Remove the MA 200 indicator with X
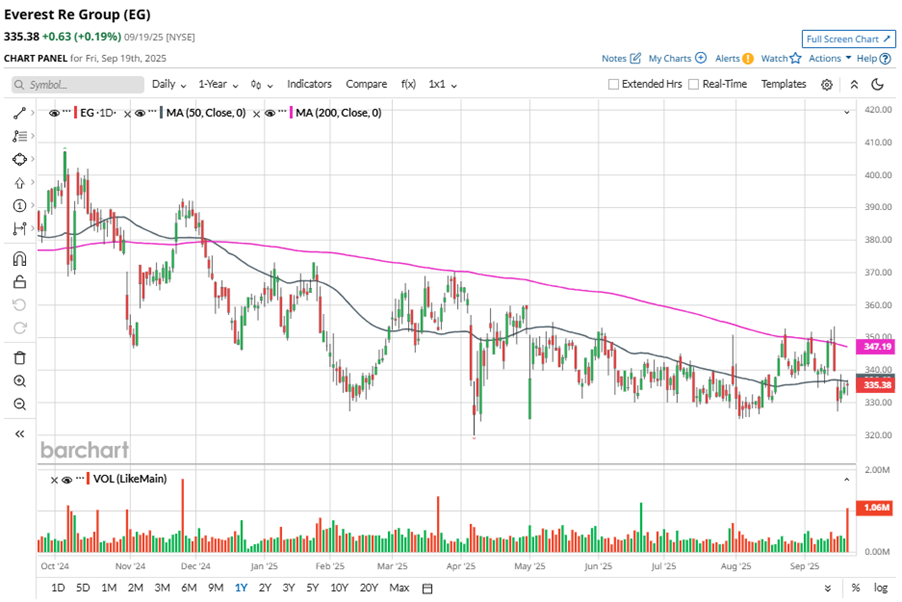Image resolution: width=902 pixels, height=602 pixels. coord(257,114)
